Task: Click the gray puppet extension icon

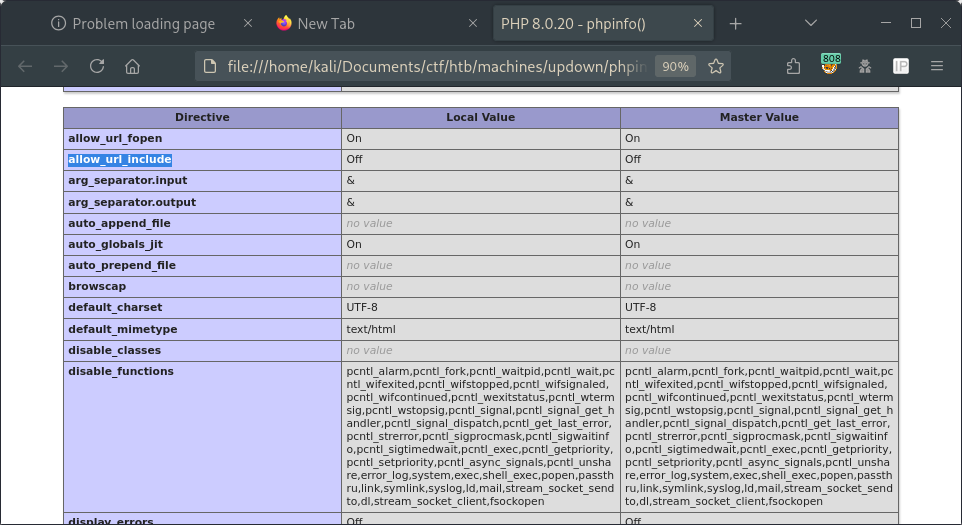Action: [865, 66]
